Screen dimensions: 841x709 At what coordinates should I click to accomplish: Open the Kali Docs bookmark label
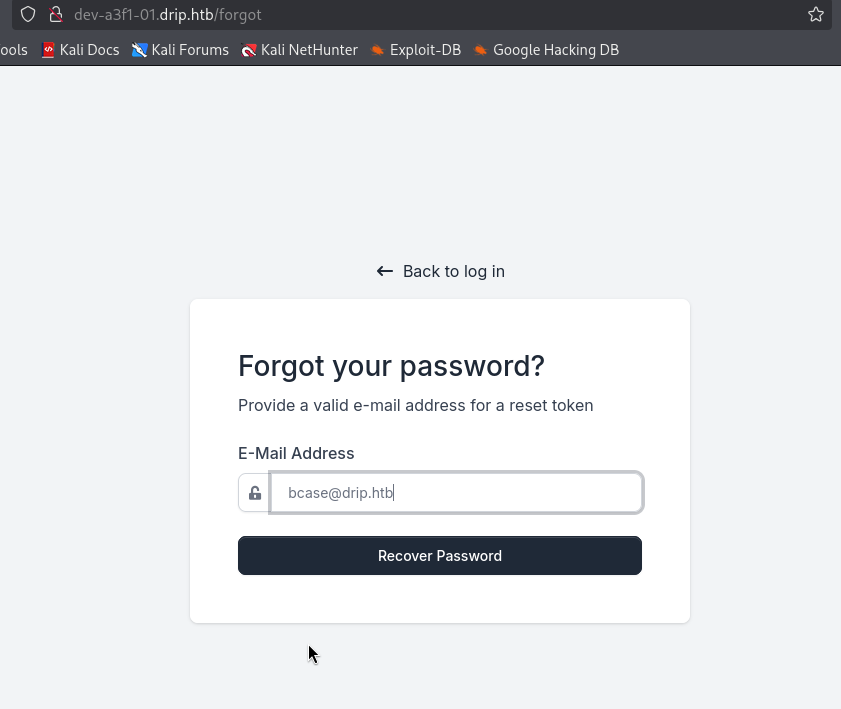pyautogui.click(x=89, y=50)
